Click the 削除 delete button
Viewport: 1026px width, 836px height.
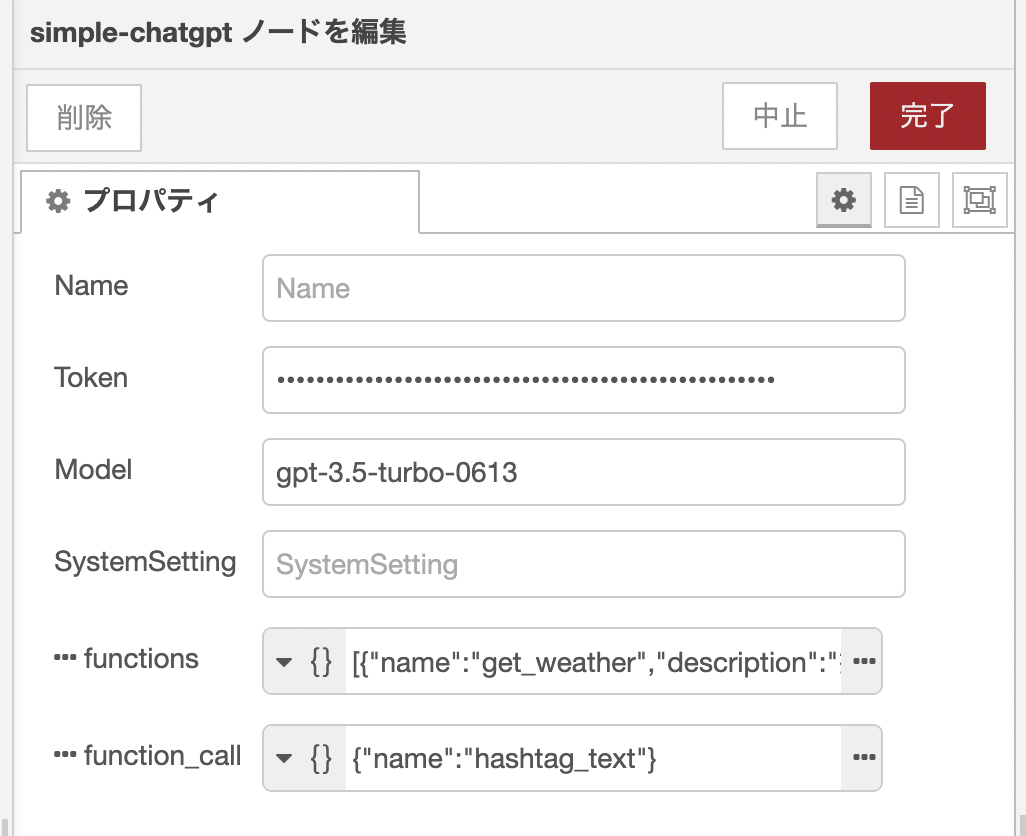[x=84, y=117]
